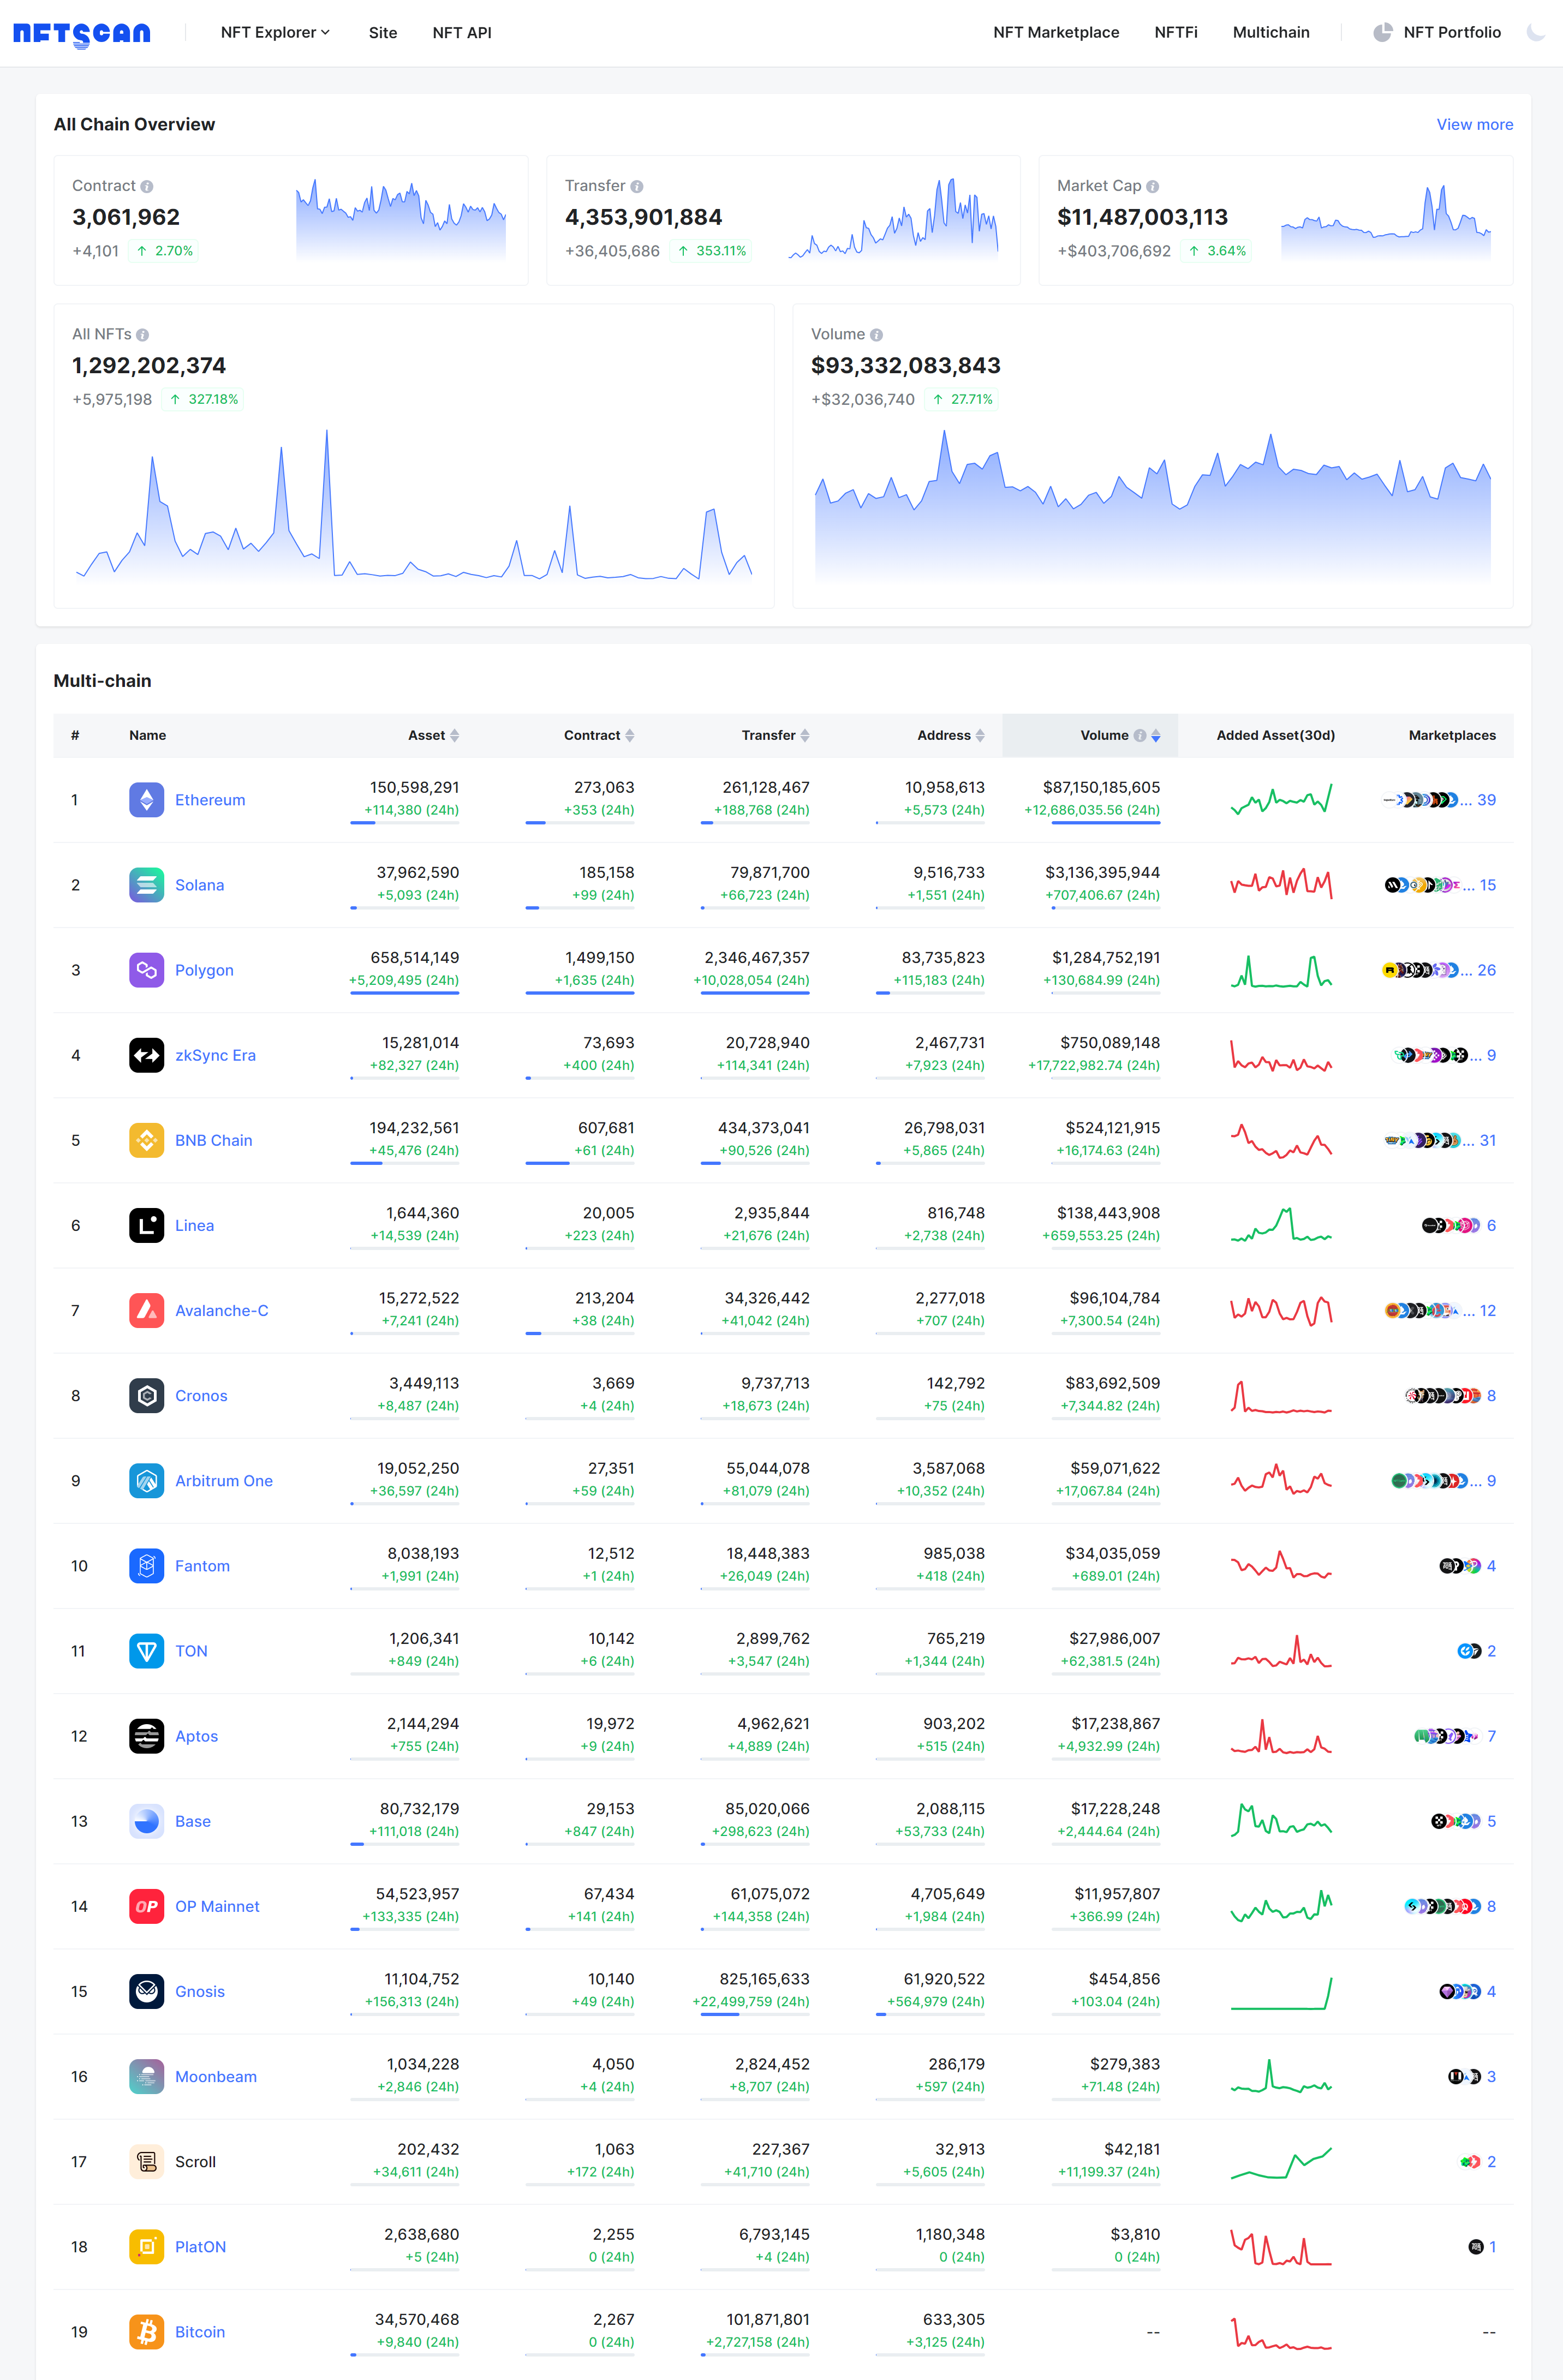Open the NFT API menu item

[462, 32]
